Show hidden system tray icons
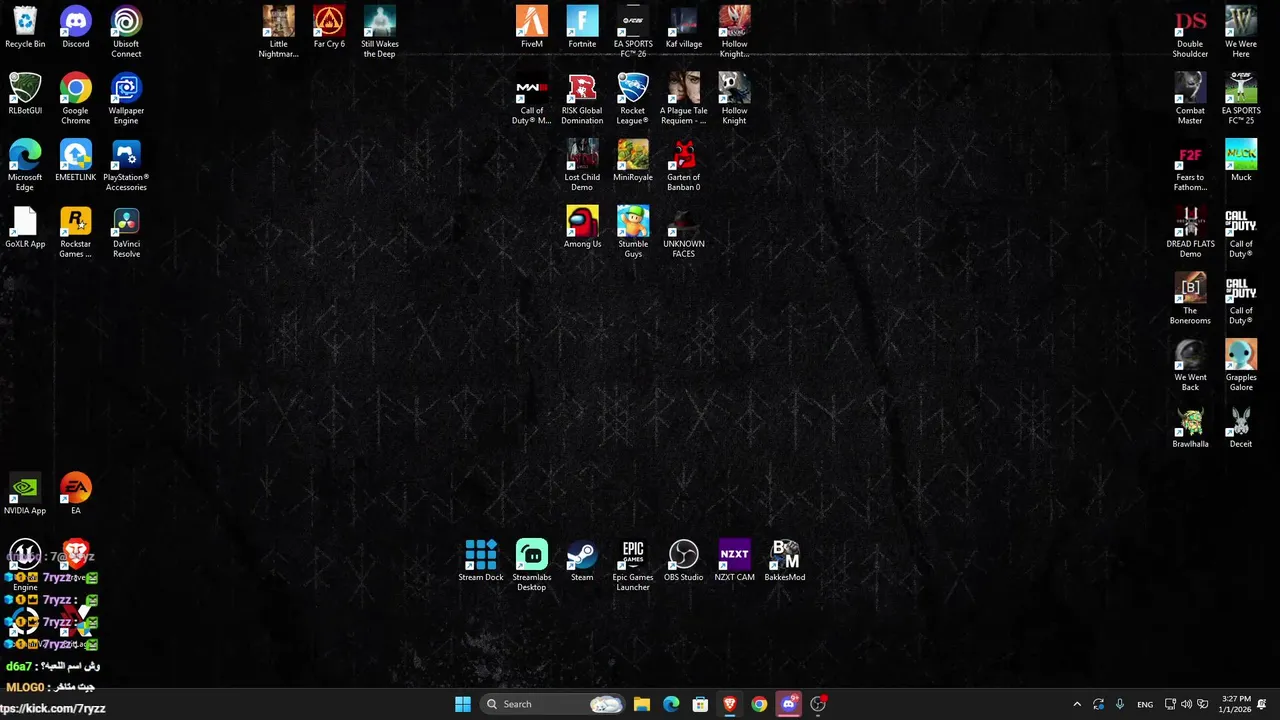 [x=1077, y=704]
